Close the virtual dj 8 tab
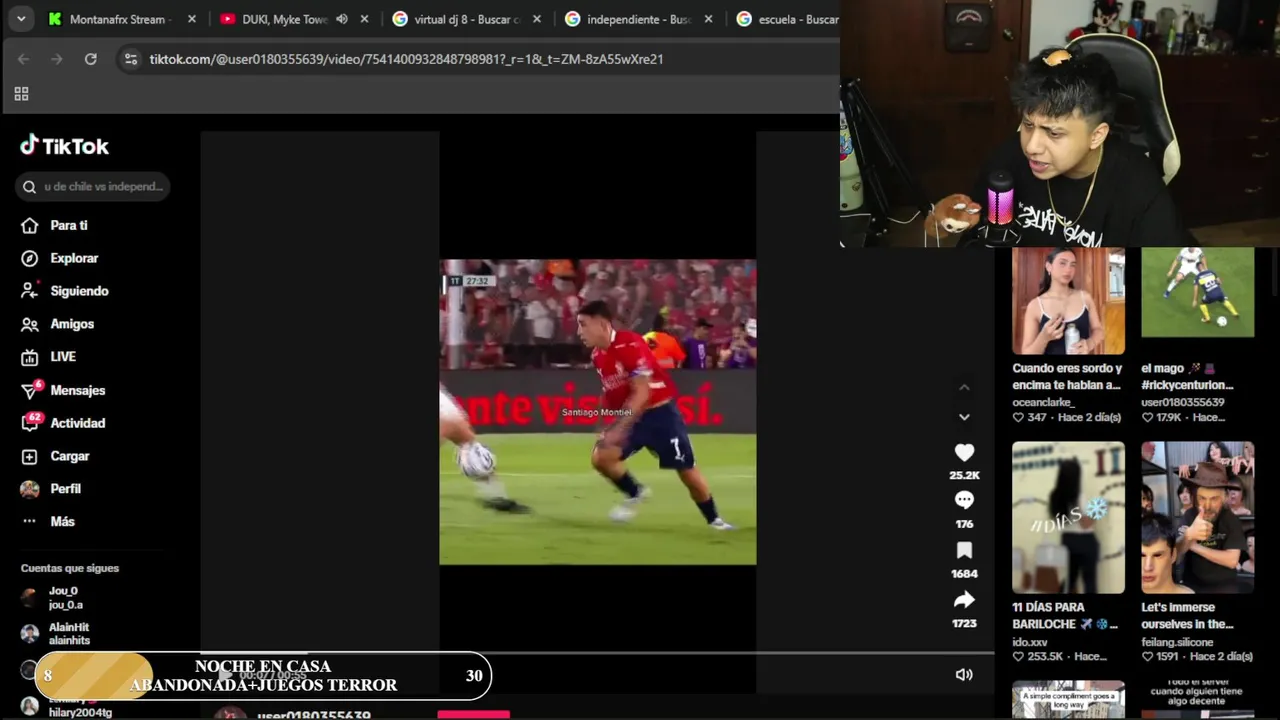Viewport: 1280px width, 720px height. pos(537,19)
